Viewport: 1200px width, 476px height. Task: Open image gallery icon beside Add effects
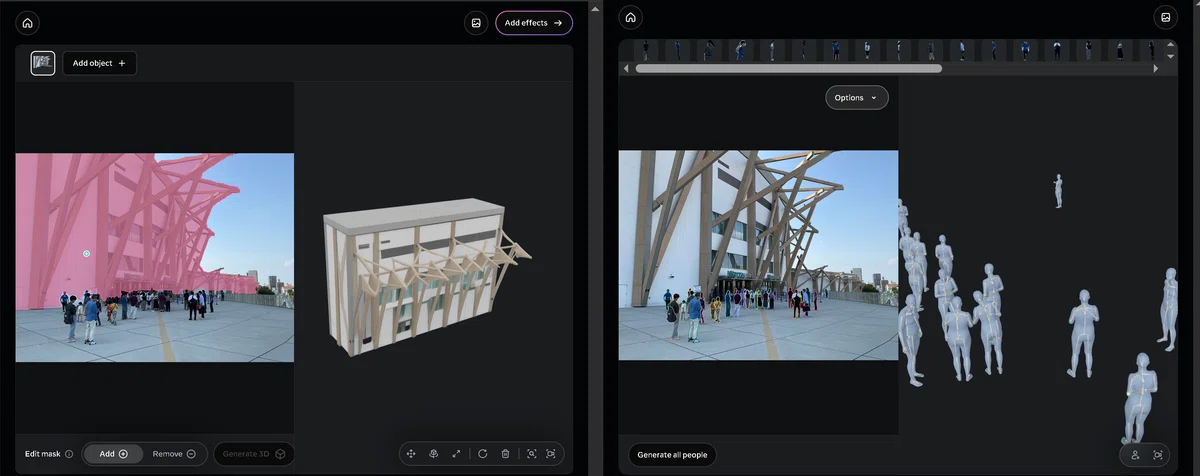point(476,22)
